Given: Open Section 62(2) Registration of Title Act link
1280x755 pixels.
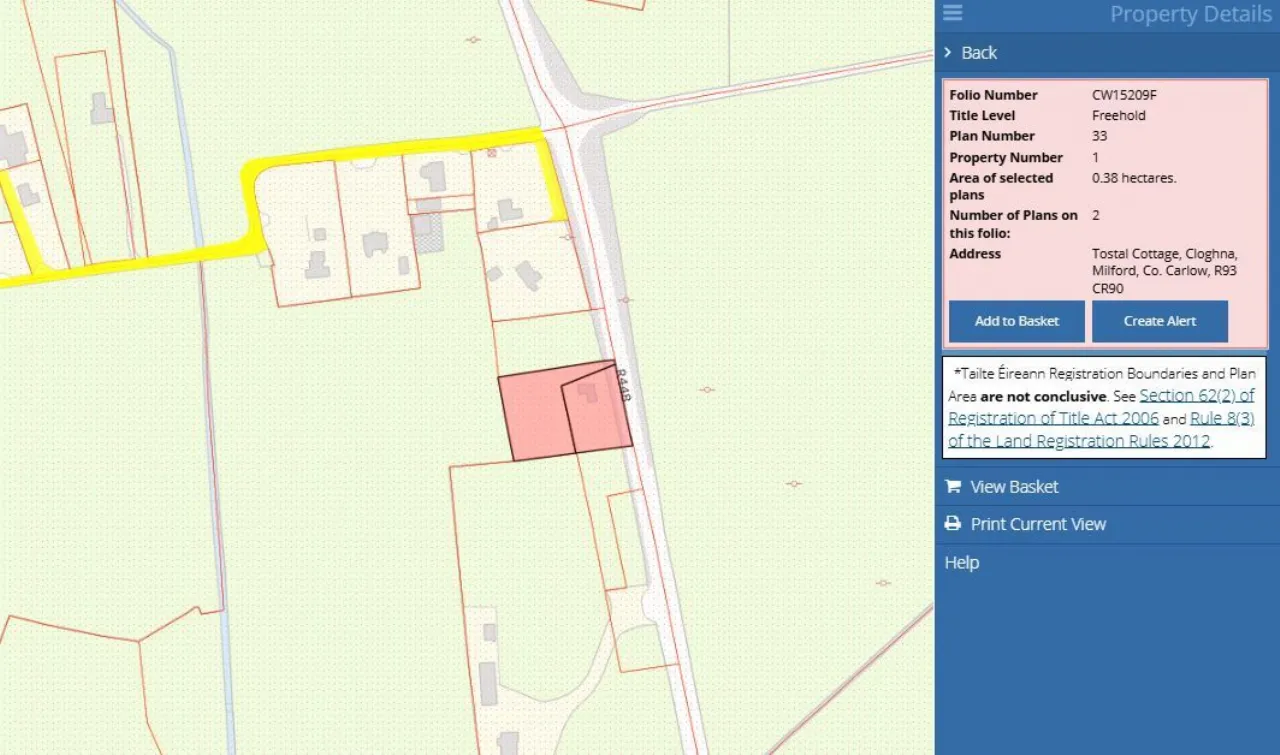Looking at the screenshot, I should click(x=1196, y=396).
